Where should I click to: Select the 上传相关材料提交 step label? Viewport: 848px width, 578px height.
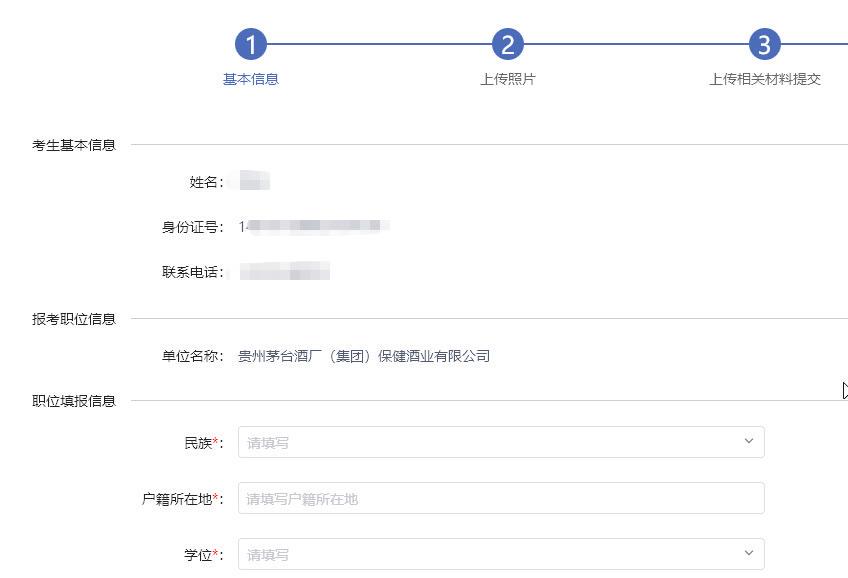coord(765,79)
